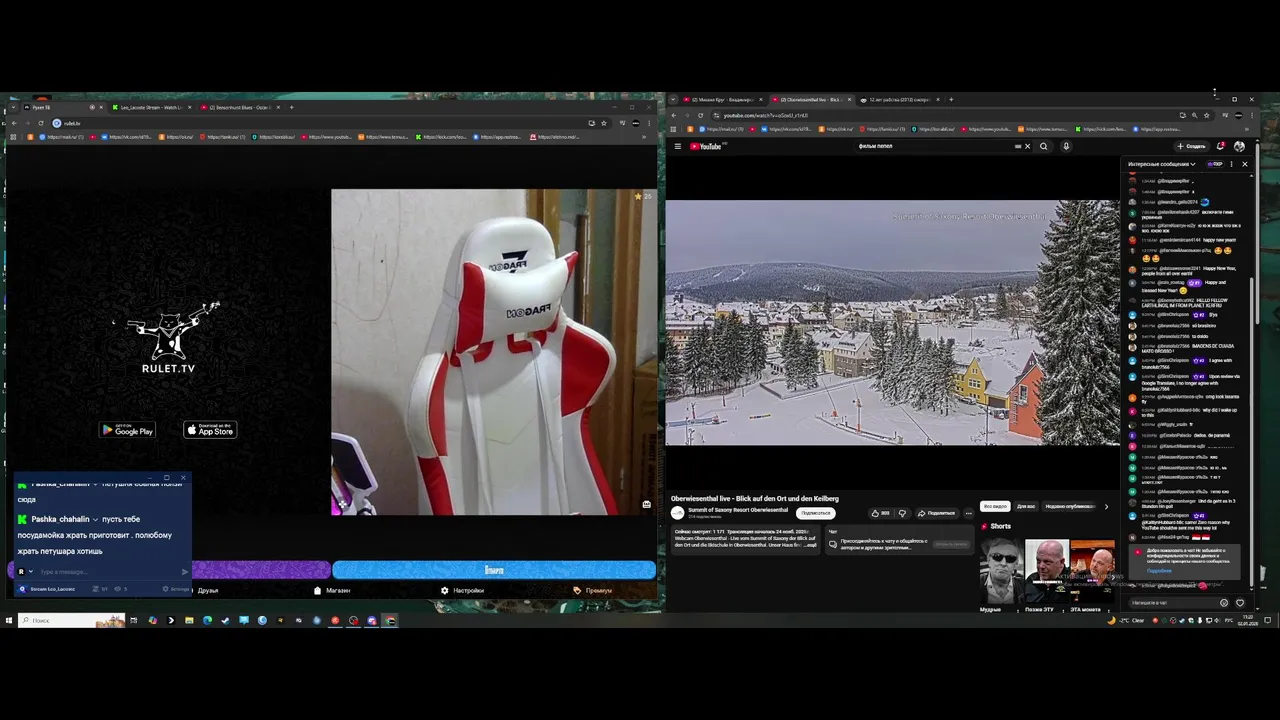1280x720 pixels.
Task: Open Друзья tab on rulet.tv
Action: pyautogui.click(x=208, y=590)
